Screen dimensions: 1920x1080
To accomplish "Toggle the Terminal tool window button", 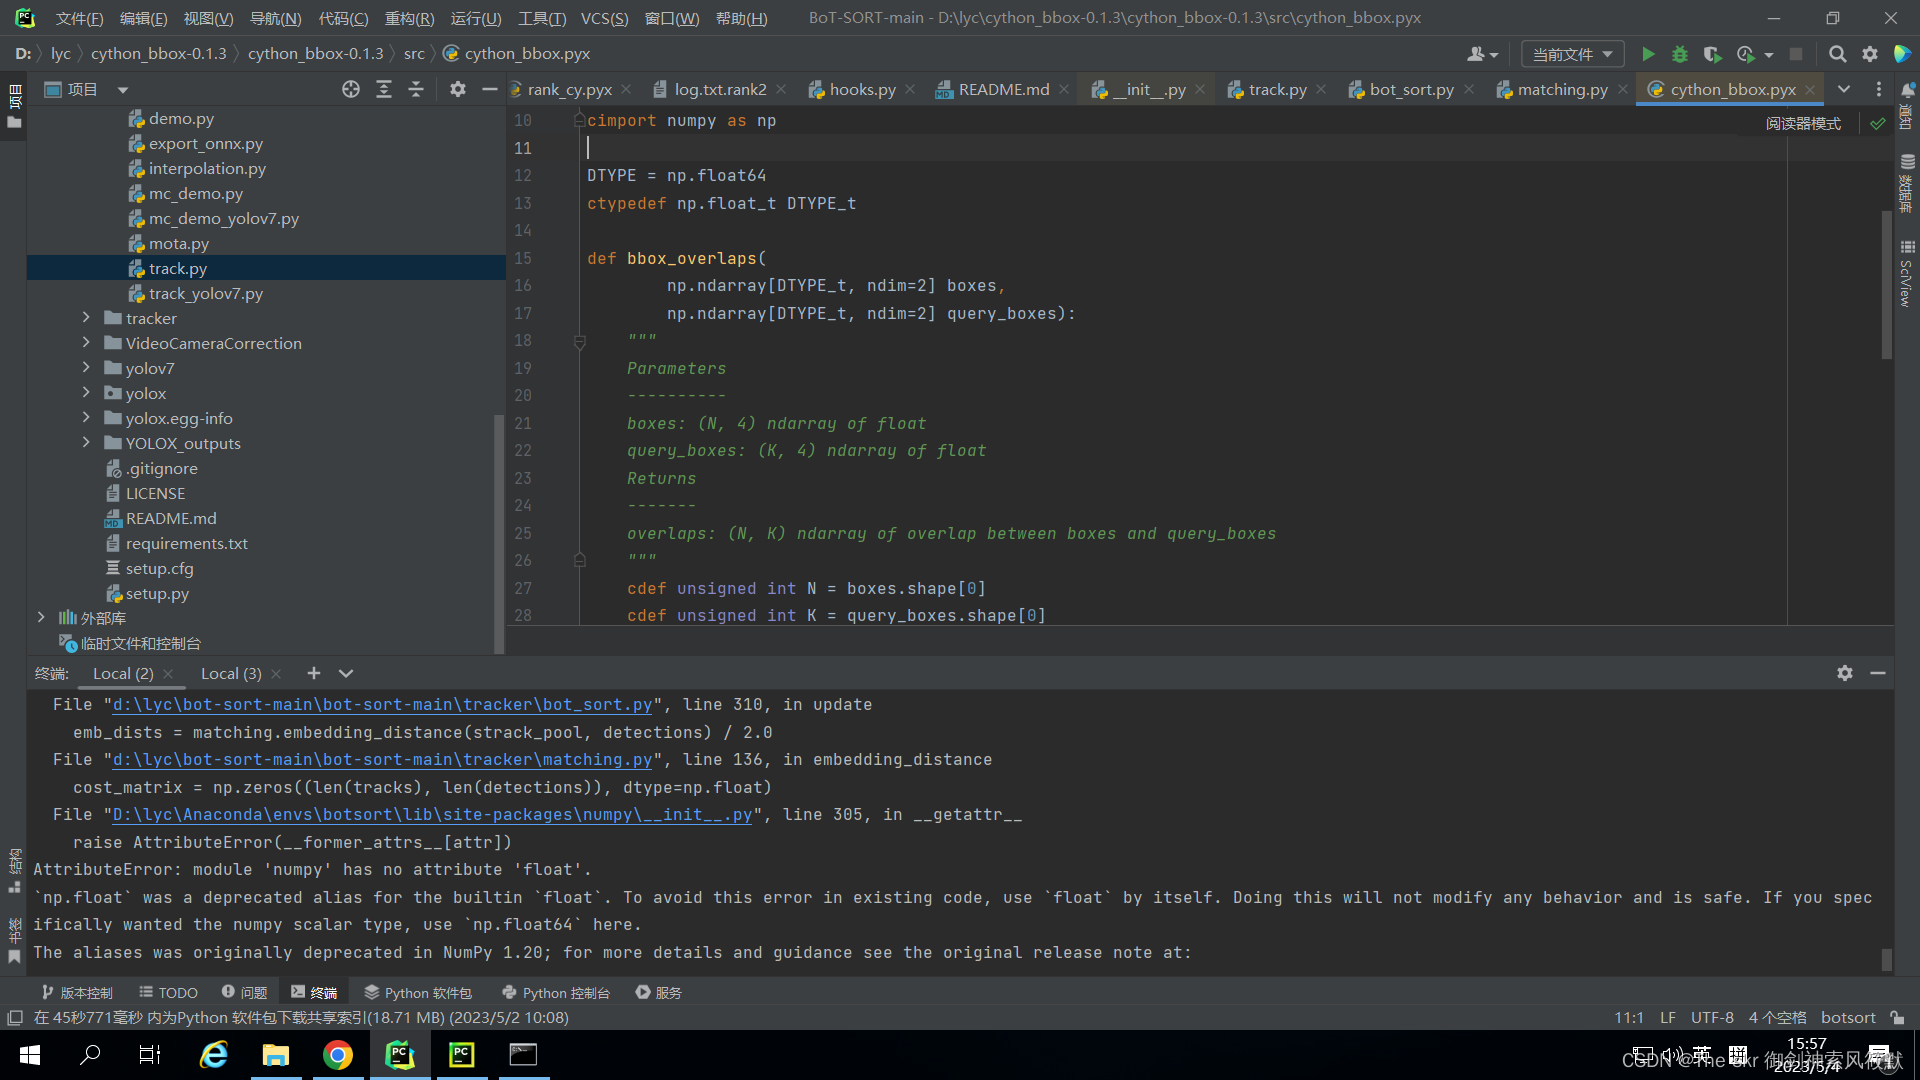I will click(x=314, y=993).
